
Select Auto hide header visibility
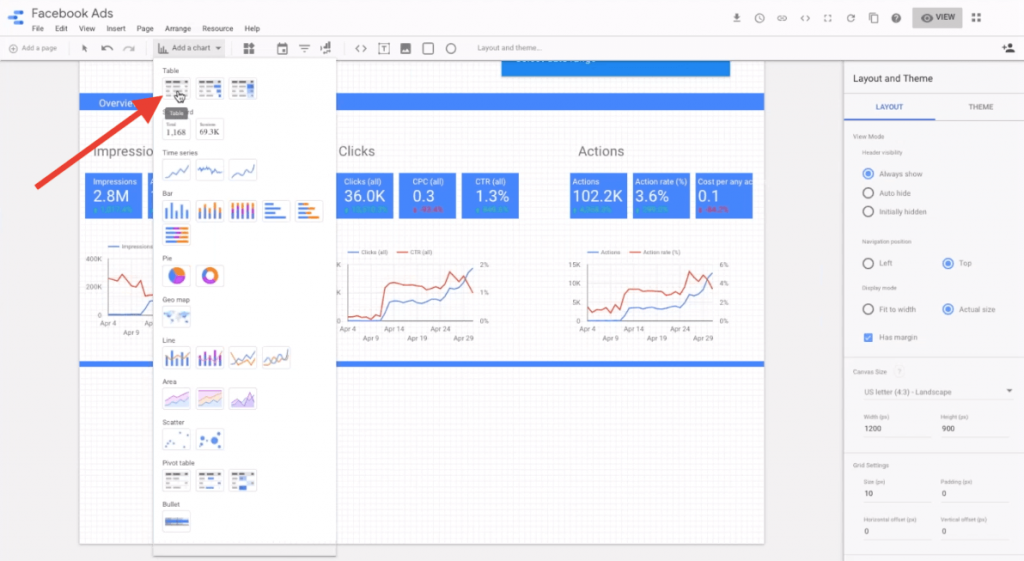868,193
